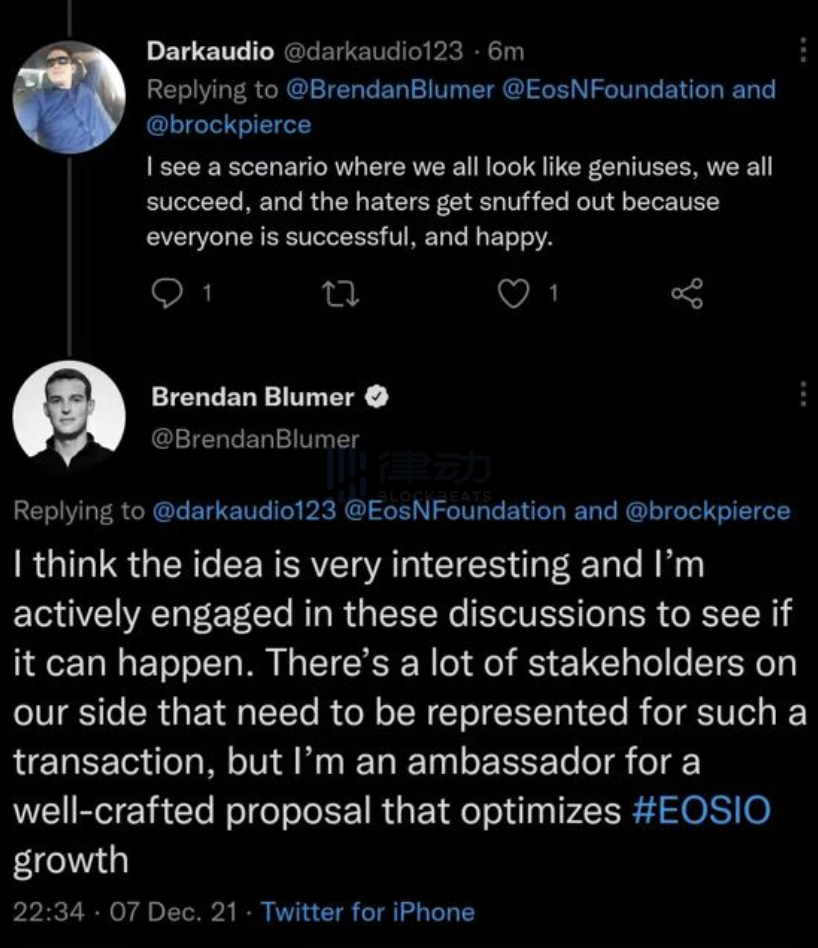The height and width of the screenshot is (948, 818).
Task: Share Darkaudio's tweet
Action: 687,293
